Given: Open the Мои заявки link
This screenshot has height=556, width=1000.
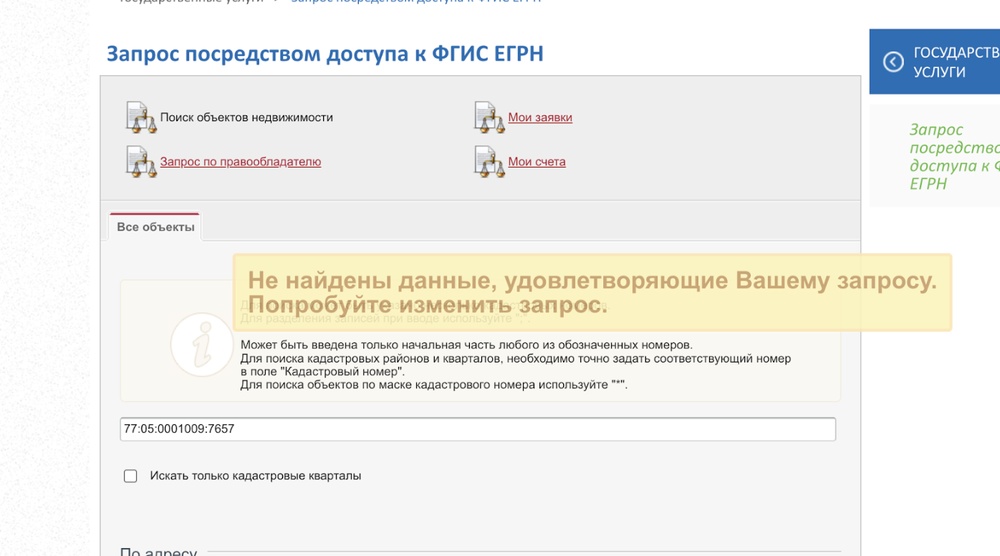Looking at the screenshot, I should click(x=540, y=117).
